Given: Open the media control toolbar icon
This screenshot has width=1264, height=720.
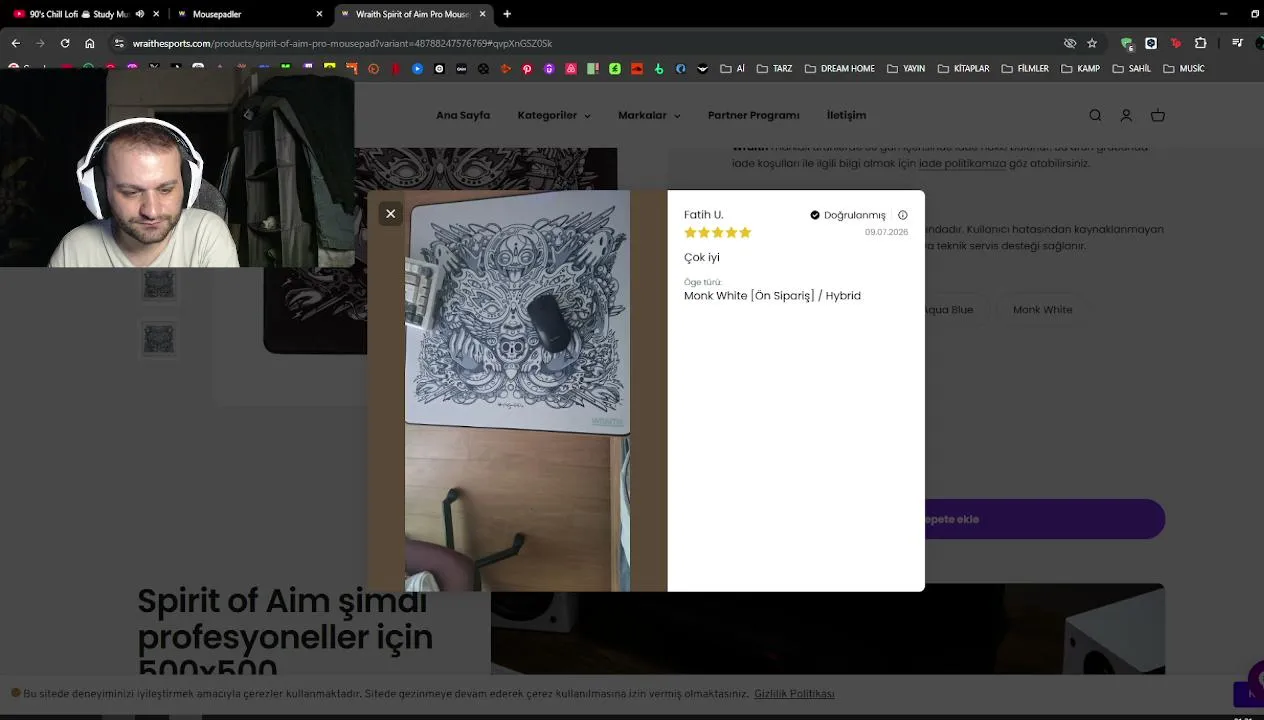Looking at the screenshot, I should point(1238,43).
